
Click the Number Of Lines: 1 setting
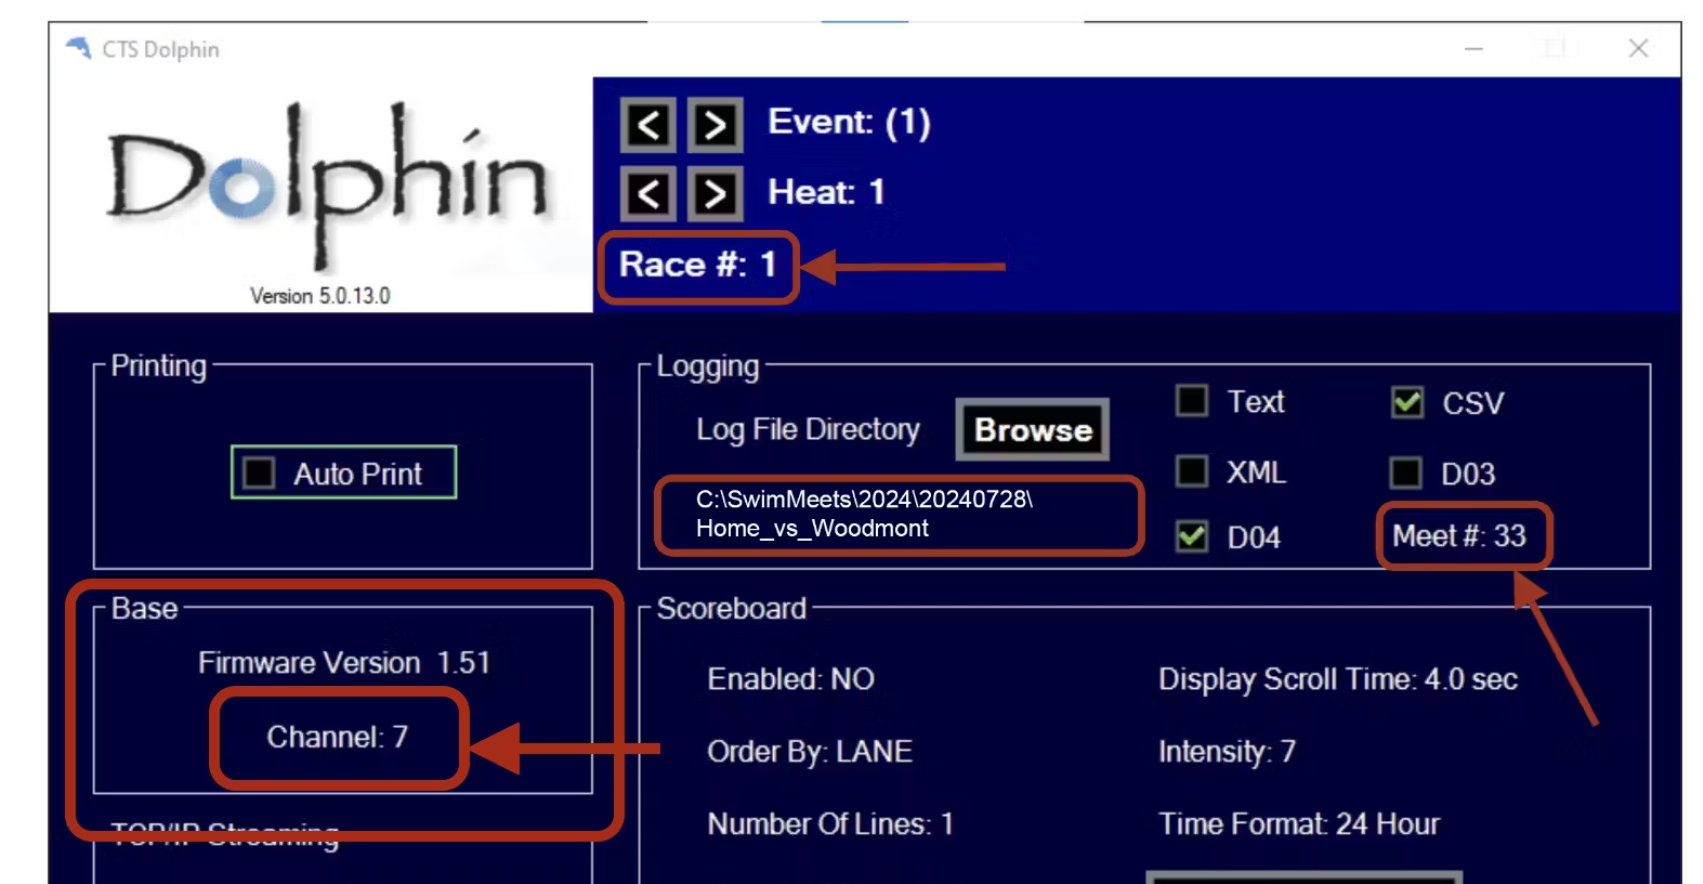pyautogui.click(x=830, y=824)
